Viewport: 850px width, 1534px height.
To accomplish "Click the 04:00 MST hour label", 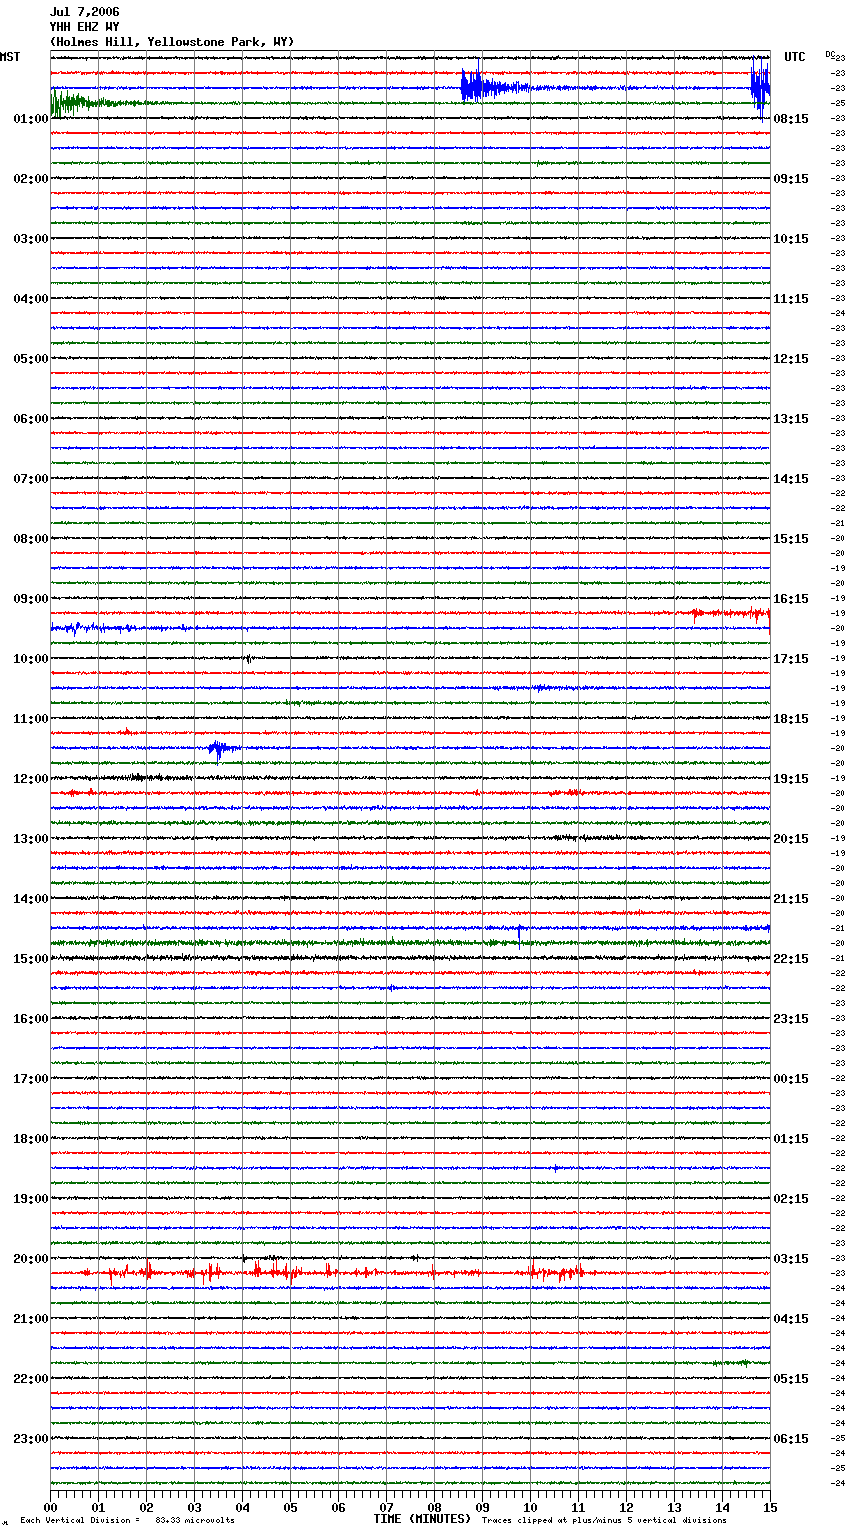I will click(x=31, y=299).
